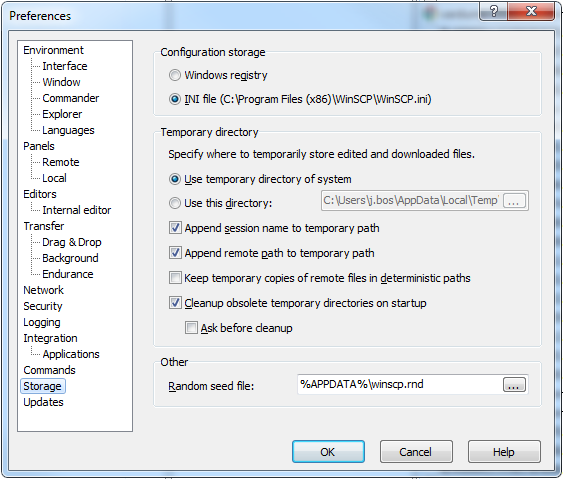
Task: Click the browse button for random seed file
Action: click(x=514, y=385)
